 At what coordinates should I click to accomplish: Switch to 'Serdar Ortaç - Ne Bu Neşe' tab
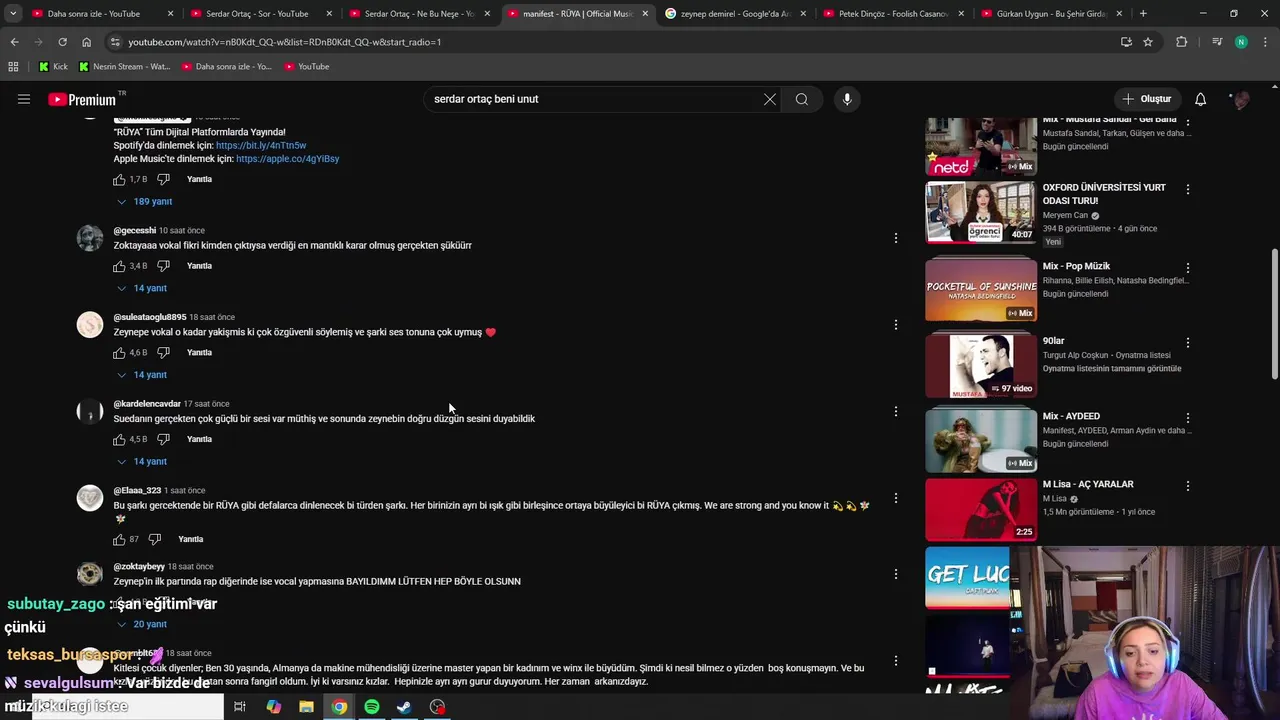click(418, 14)
